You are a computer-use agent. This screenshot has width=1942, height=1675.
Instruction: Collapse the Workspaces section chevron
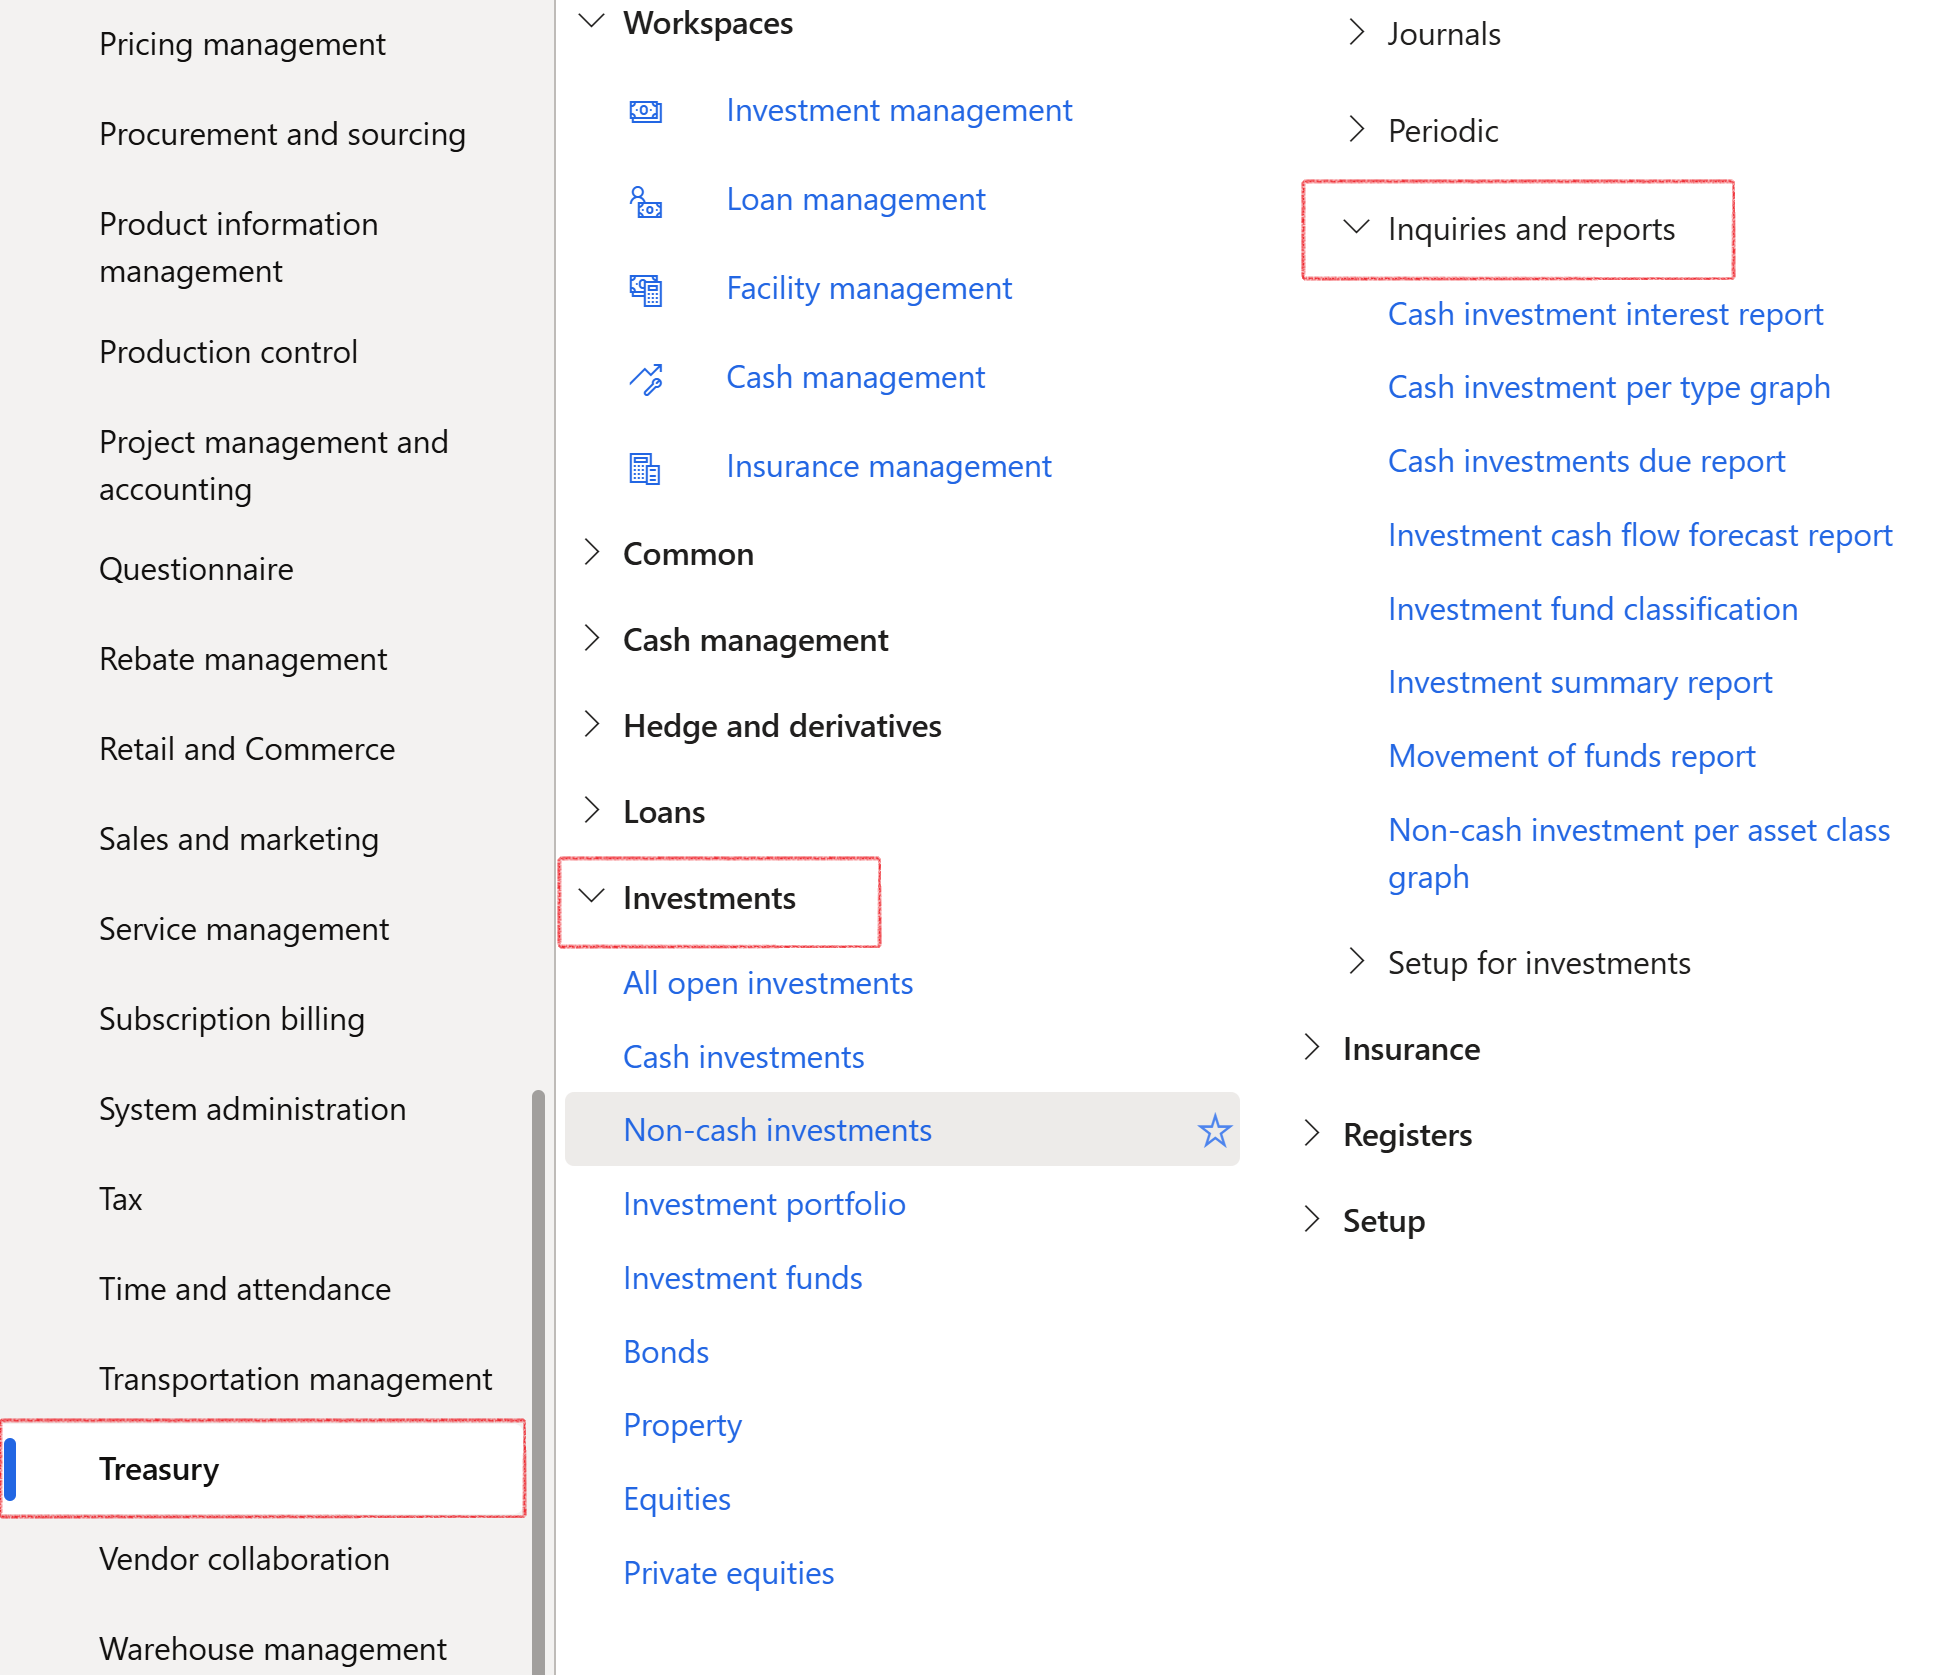592,21
